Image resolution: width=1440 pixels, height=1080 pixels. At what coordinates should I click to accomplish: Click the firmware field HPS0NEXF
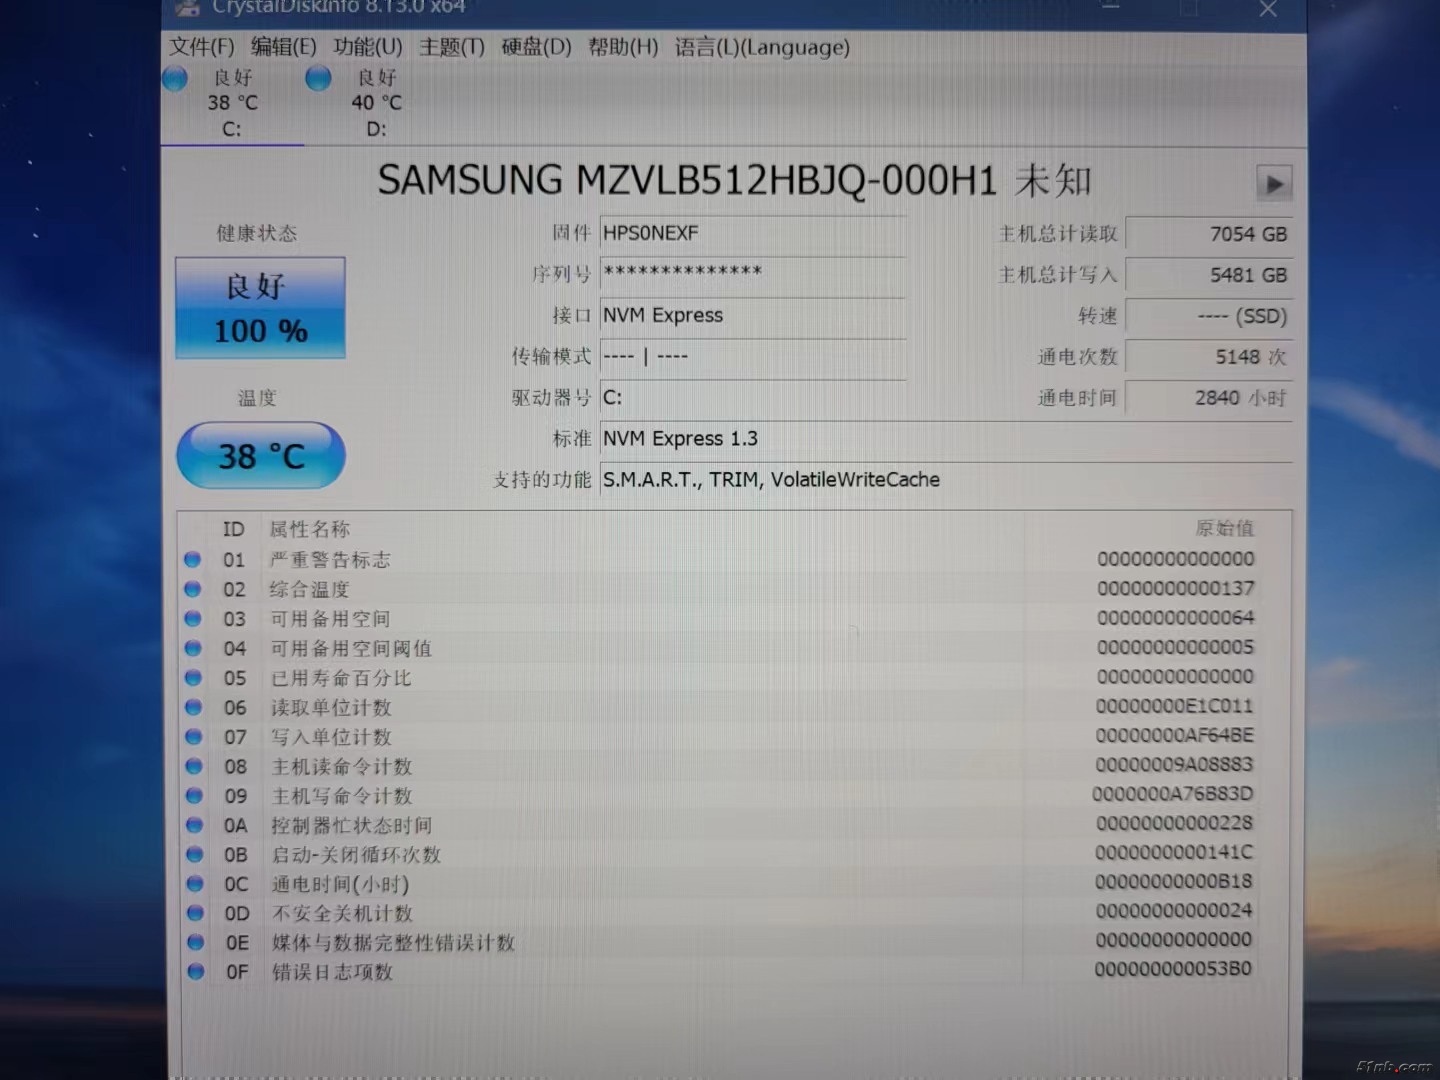pyautogui.click(x=752, y=233)
